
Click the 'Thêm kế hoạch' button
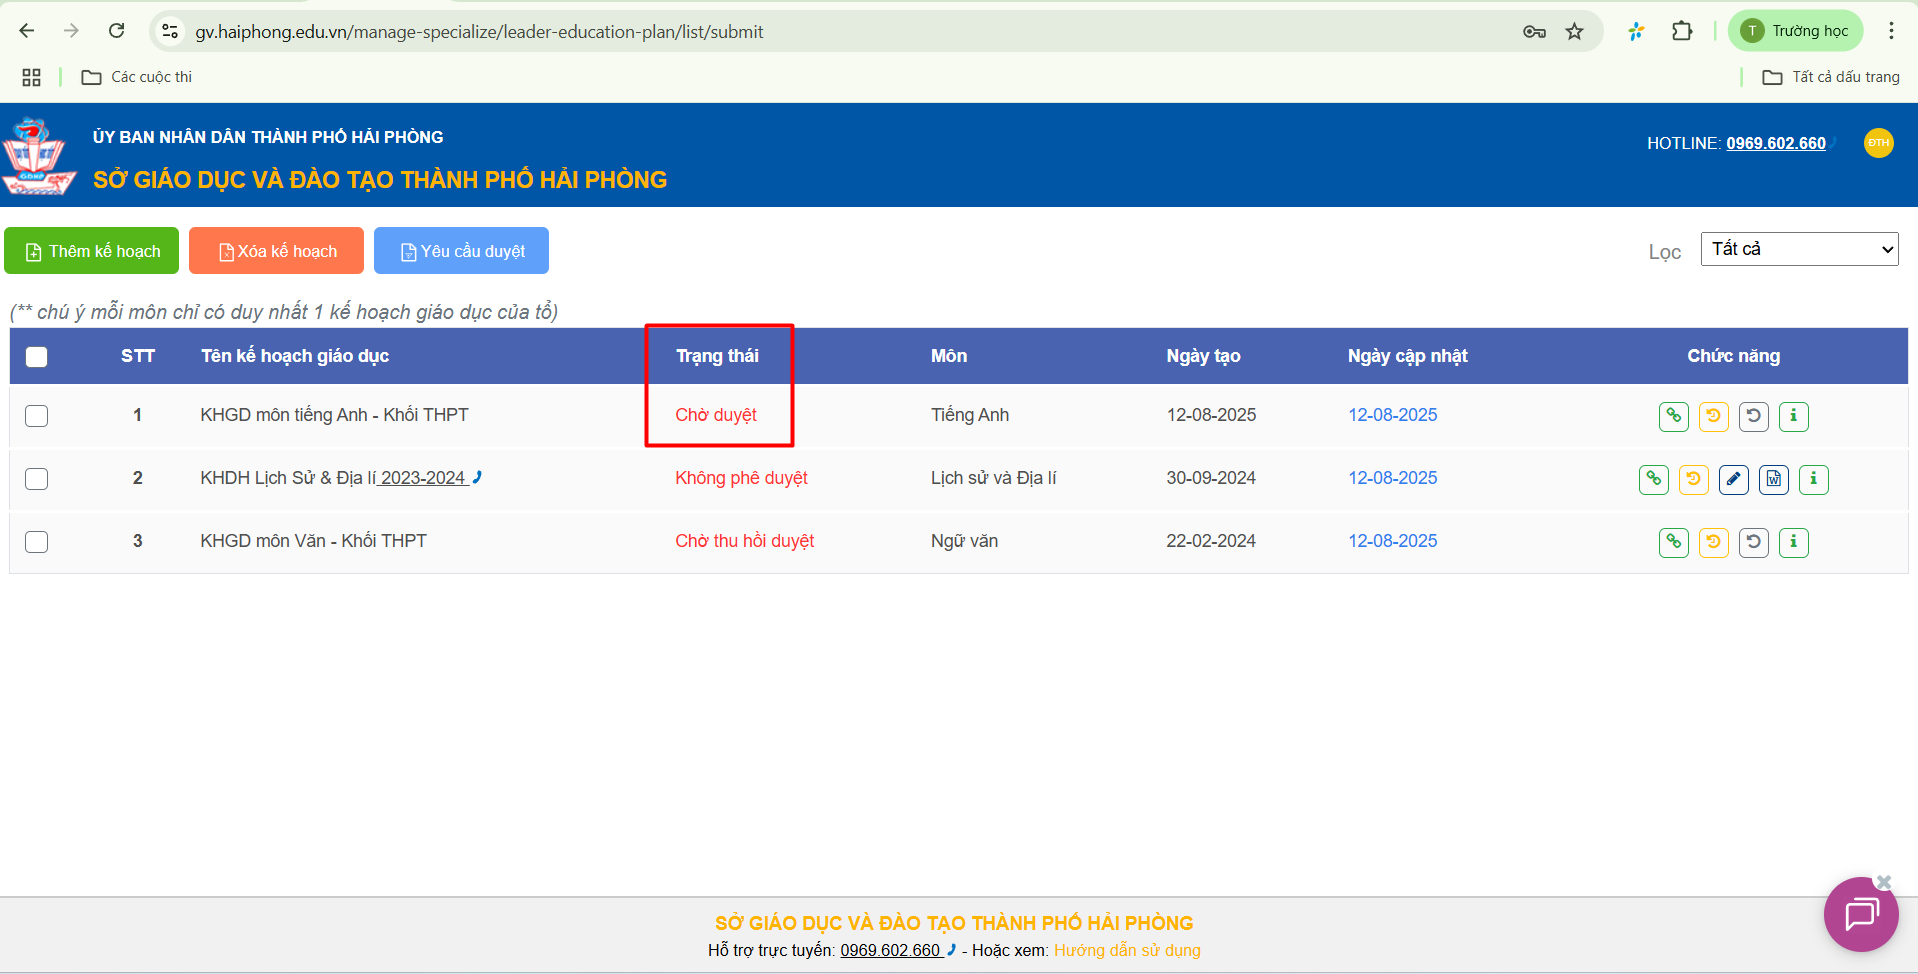click(x=92, y=251)
